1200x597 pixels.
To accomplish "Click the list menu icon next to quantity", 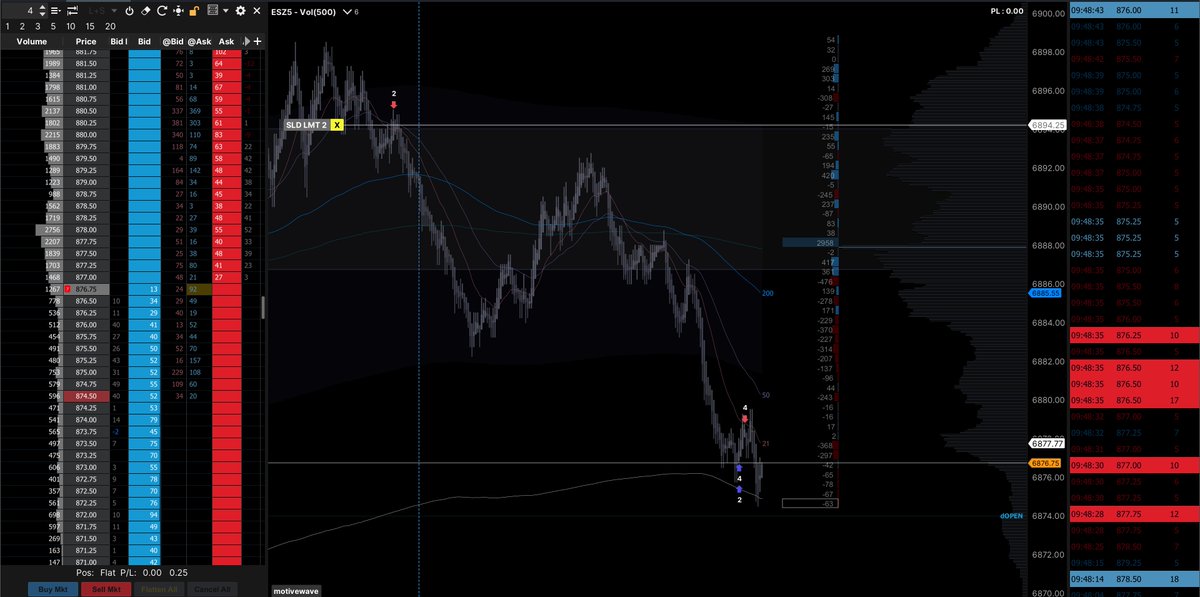I will click(55, 11).
